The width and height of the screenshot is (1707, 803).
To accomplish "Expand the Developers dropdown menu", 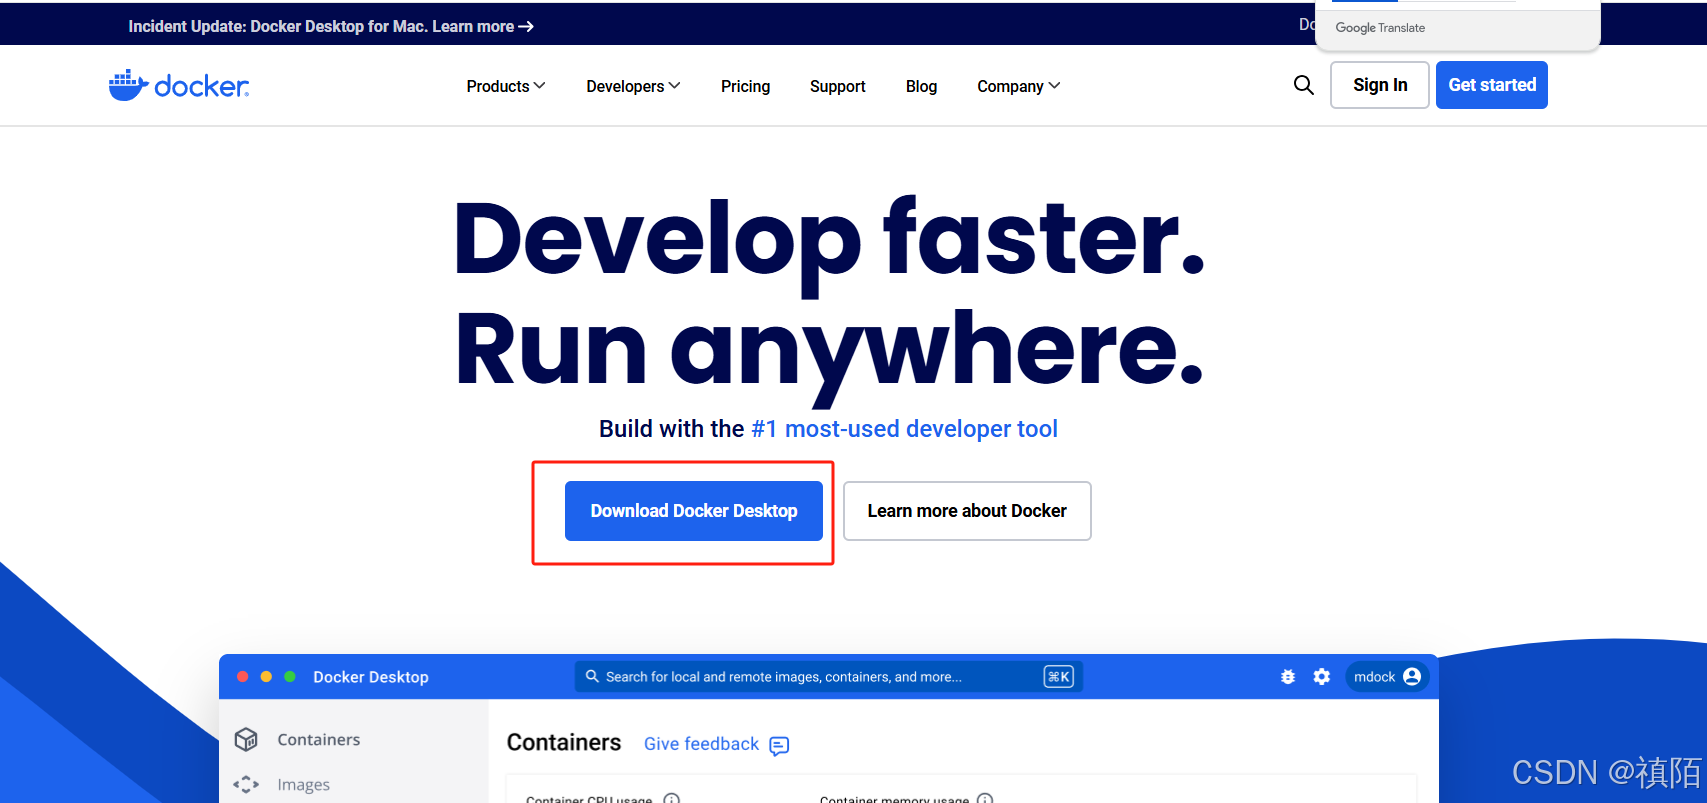I will pyautogui.click(x=633, y=86).
